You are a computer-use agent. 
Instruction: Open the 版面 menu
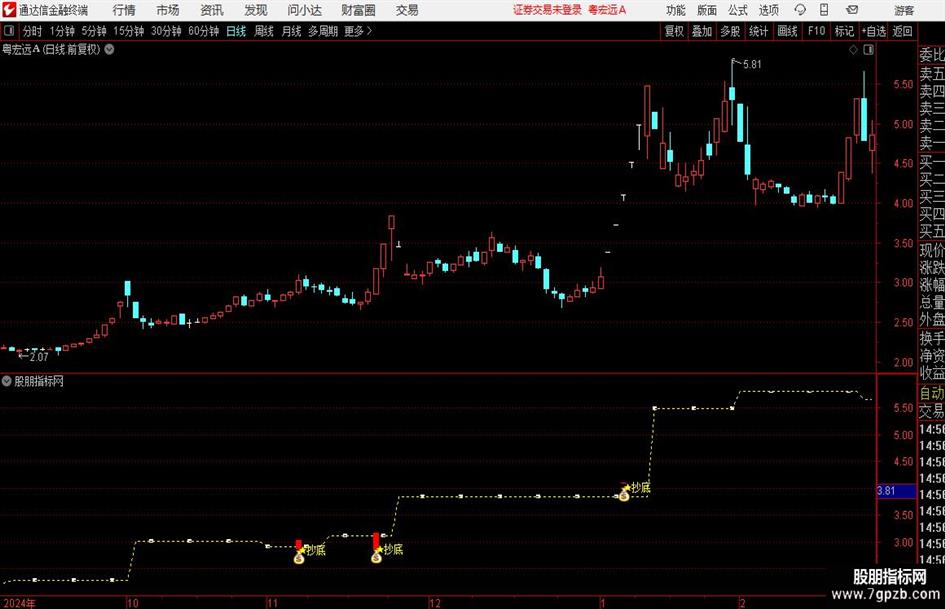click(706, 10)
